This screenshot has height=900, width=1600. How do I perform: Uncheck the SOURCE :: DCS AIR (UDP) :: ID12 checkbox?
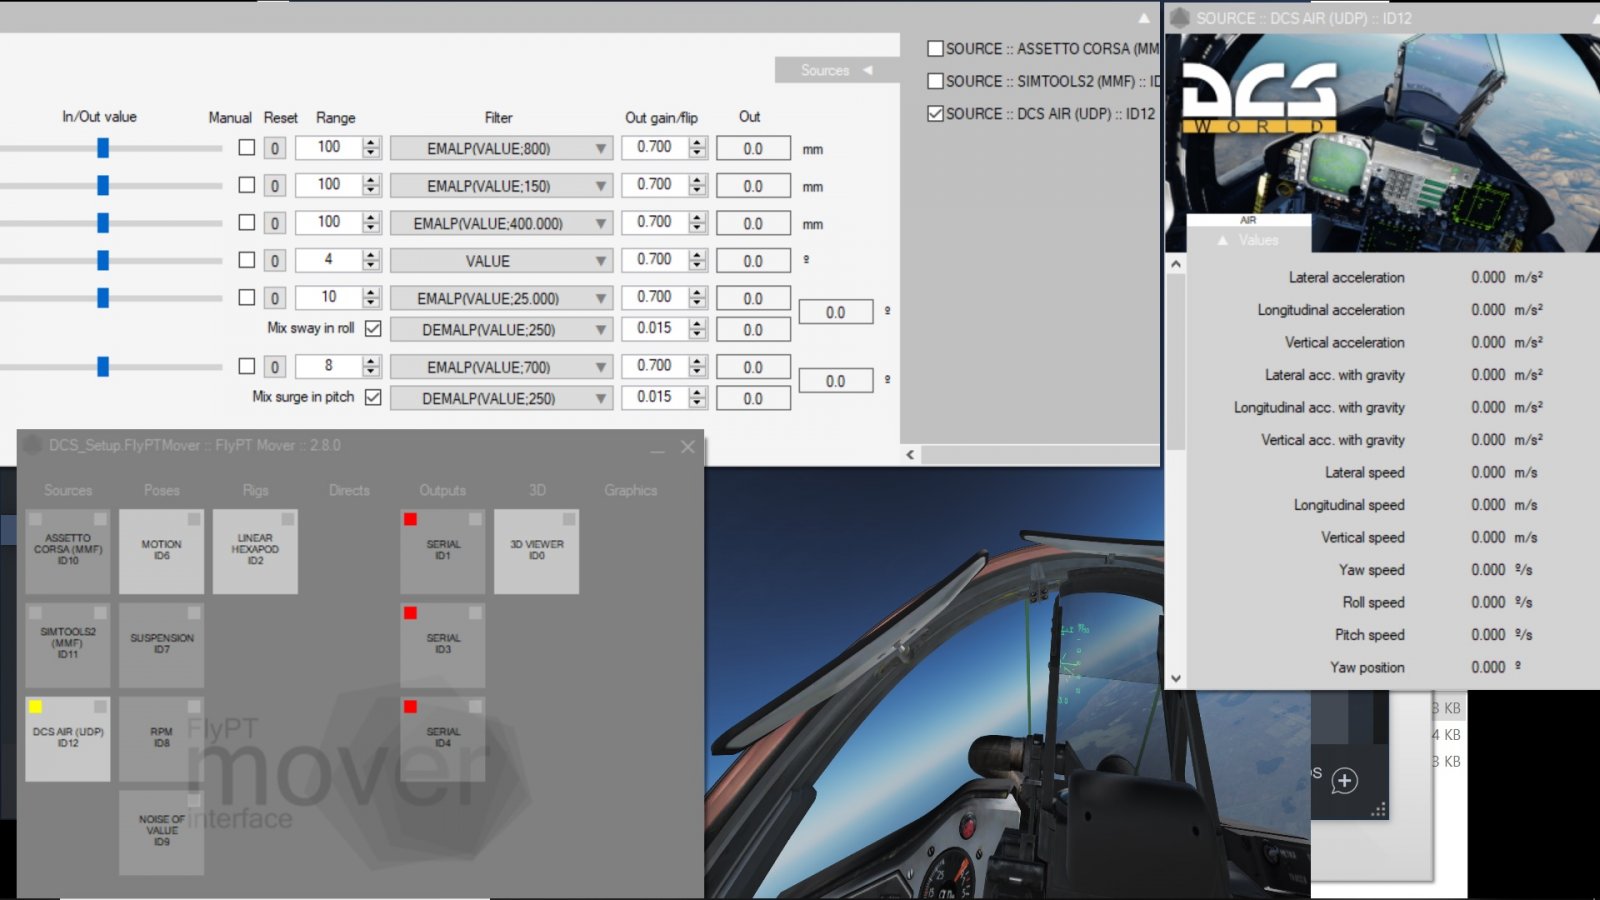pos(935,114)
